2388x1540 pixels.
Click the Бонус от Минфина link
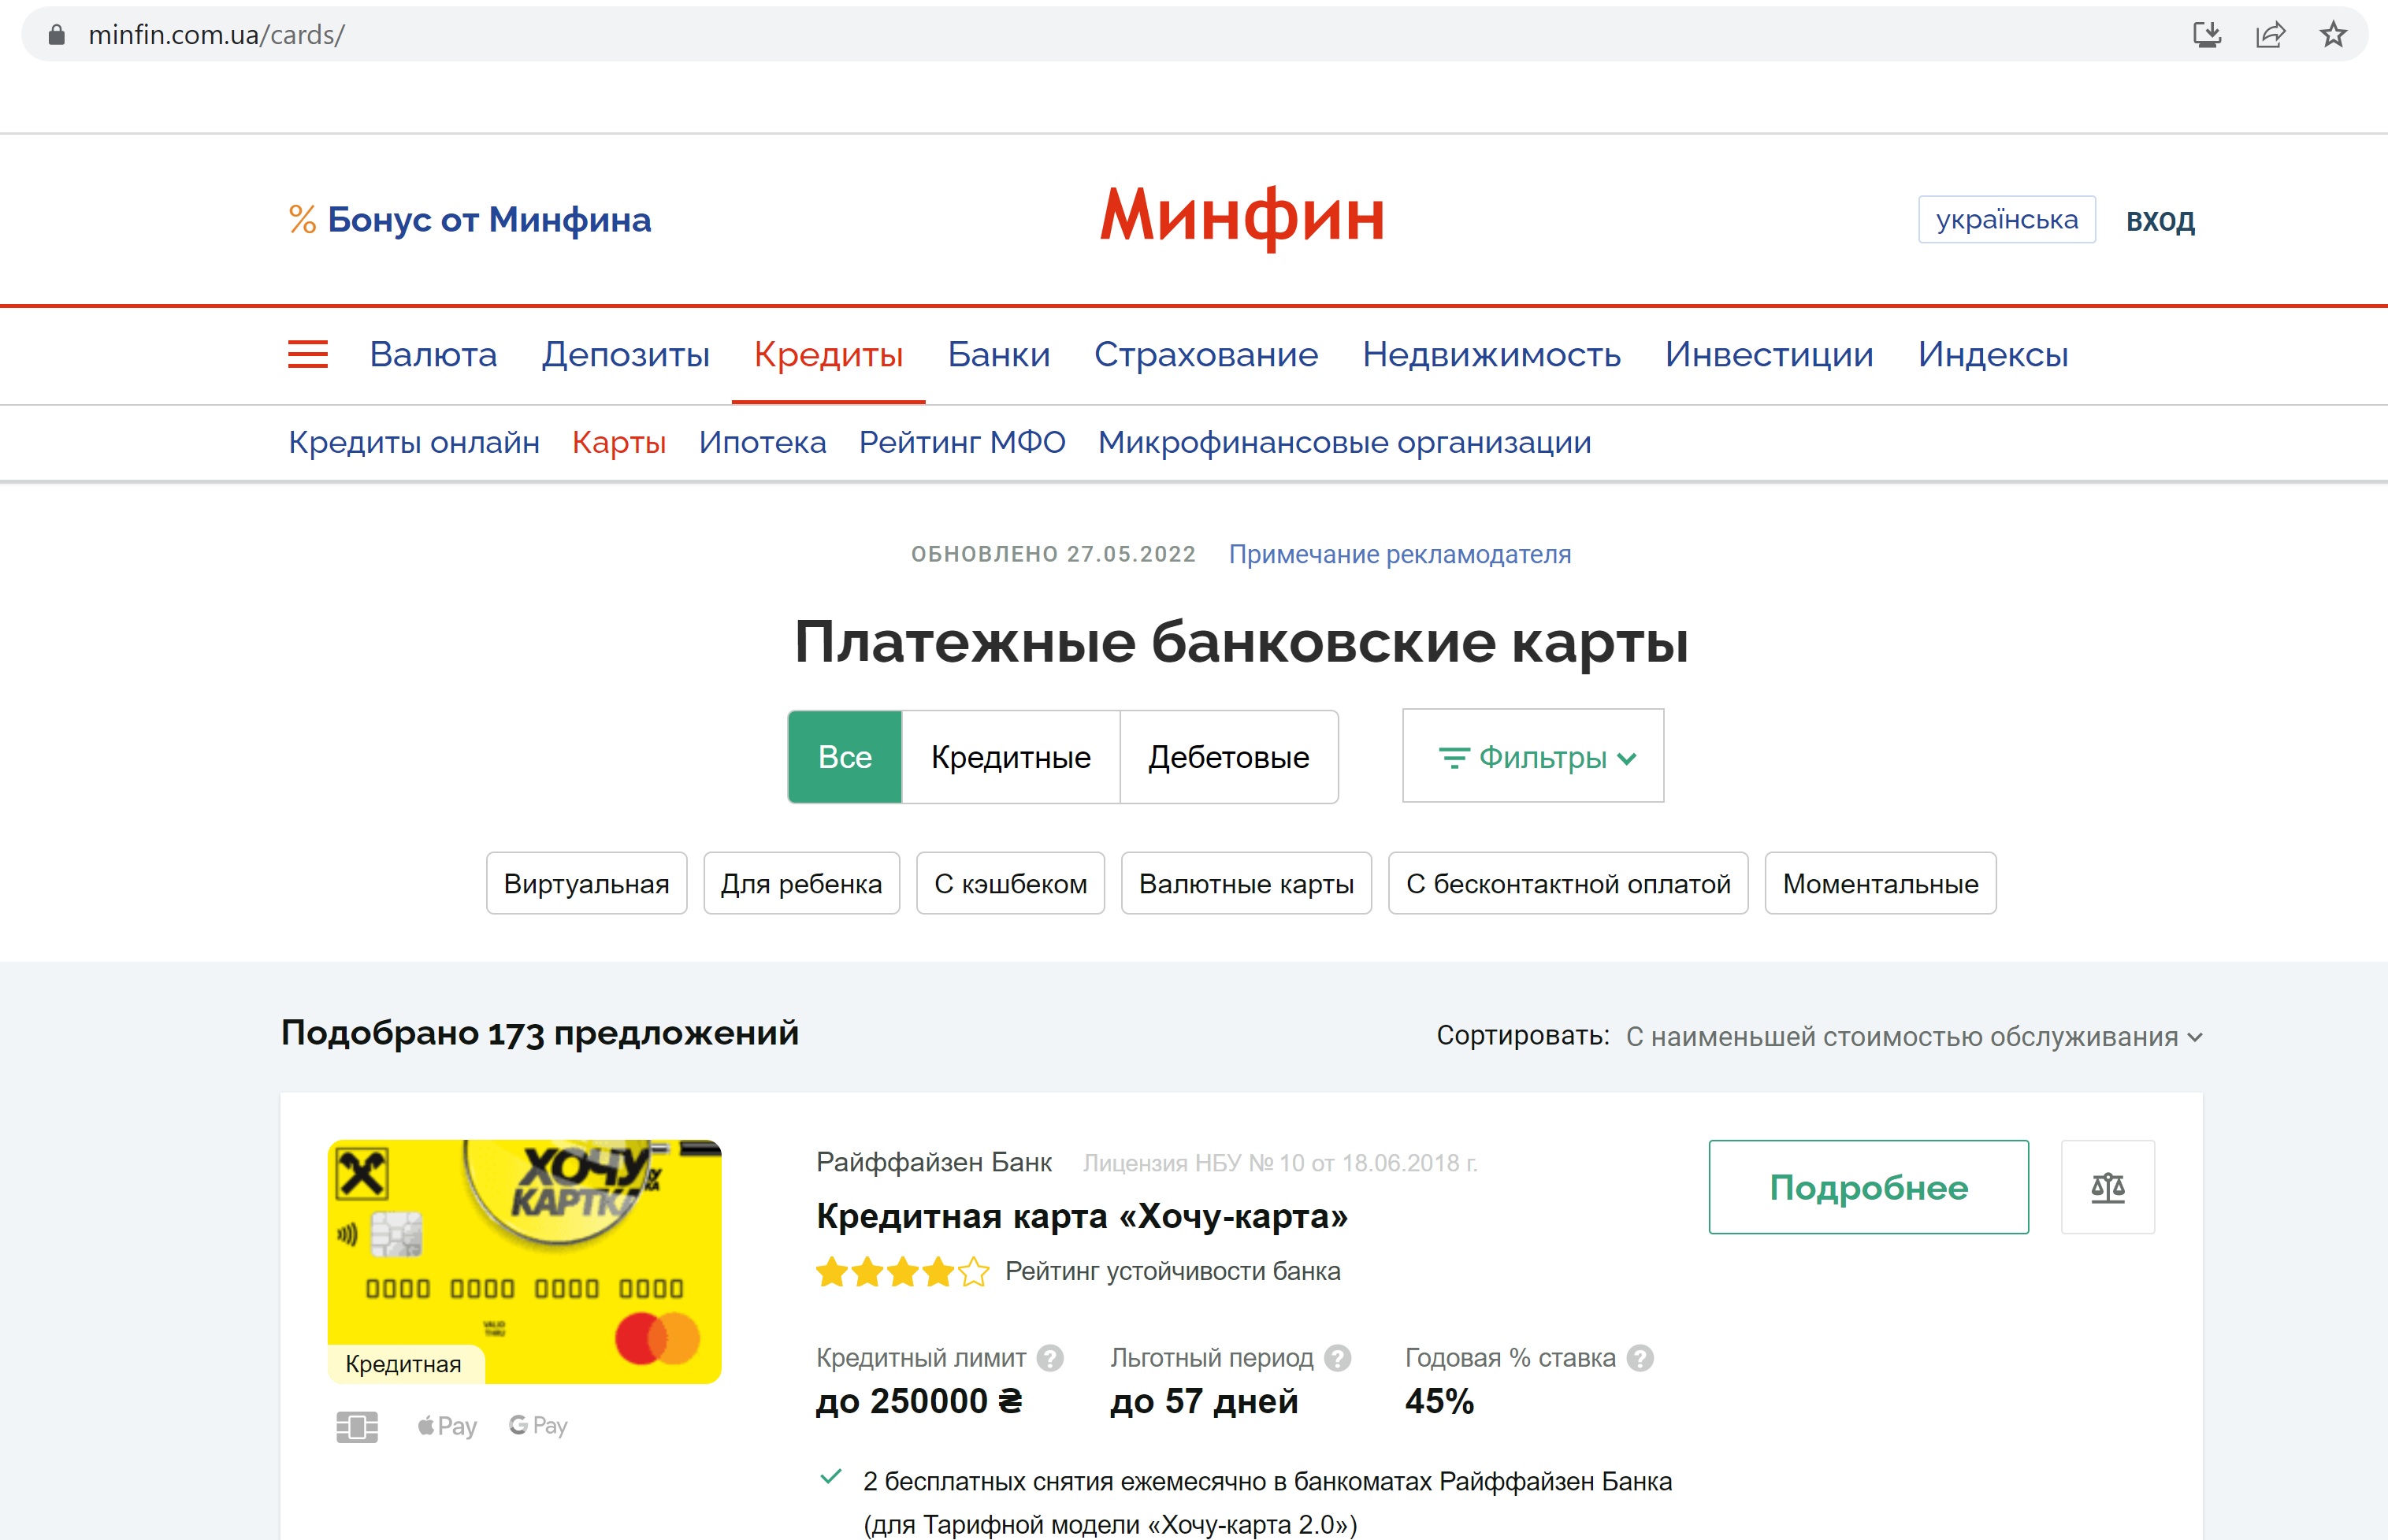coord(489,219)
